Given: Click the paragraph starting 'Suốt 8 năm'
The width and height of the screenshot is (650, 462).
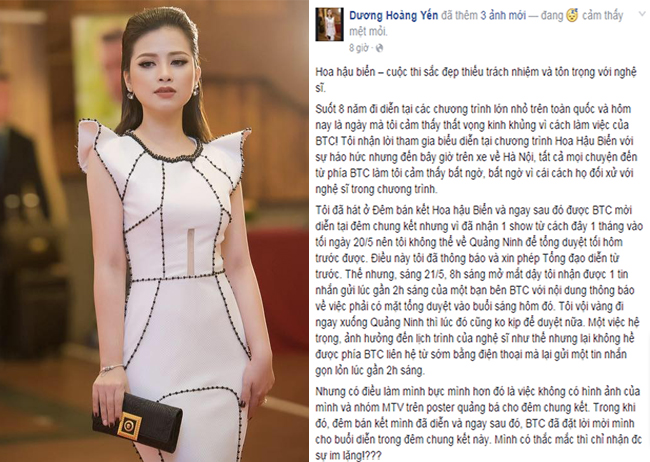Looking at the screenshot, I should click(x=476, y=149).
